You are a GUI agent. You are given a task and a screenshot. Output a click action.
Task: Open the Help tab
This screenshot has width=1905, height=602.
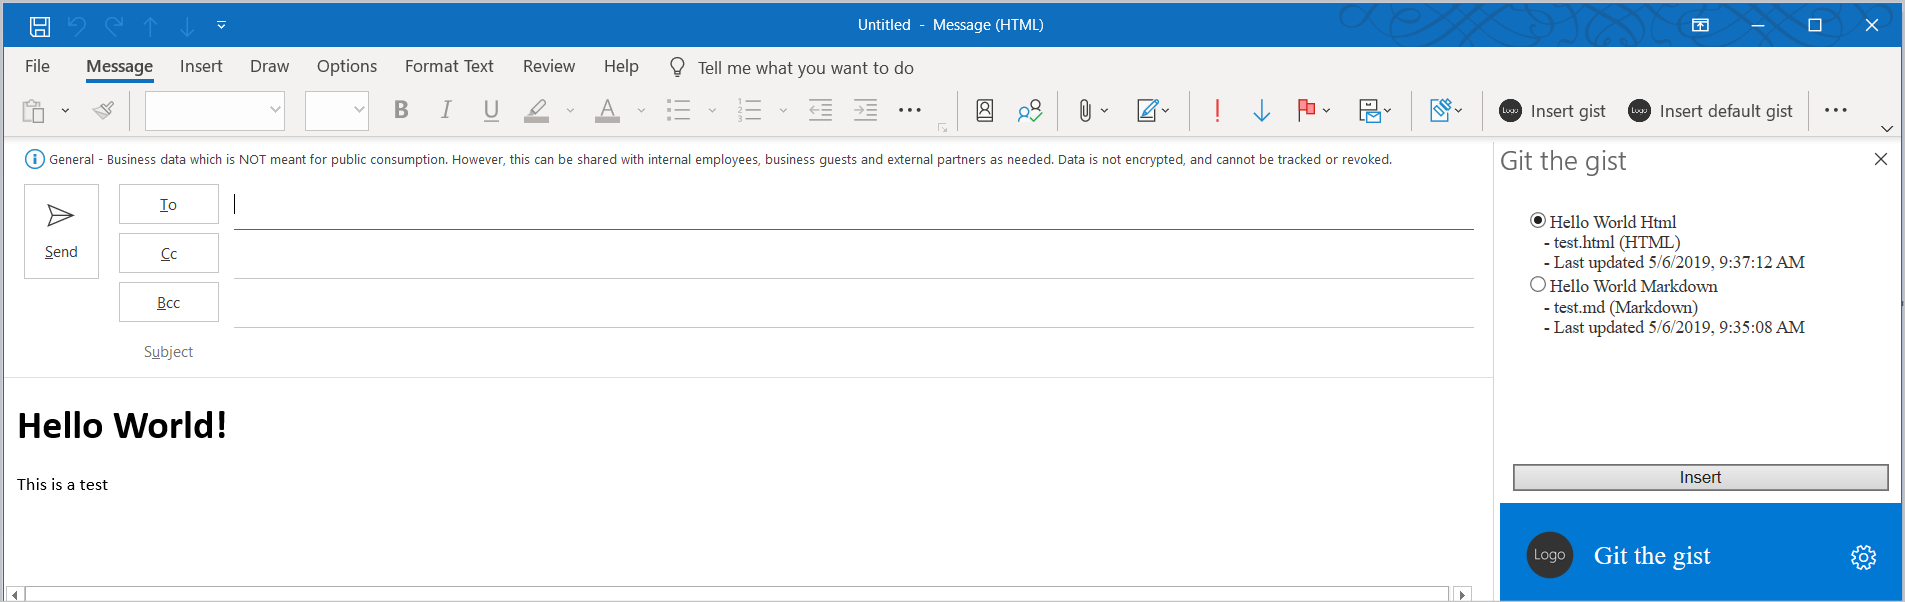(621, 66)
